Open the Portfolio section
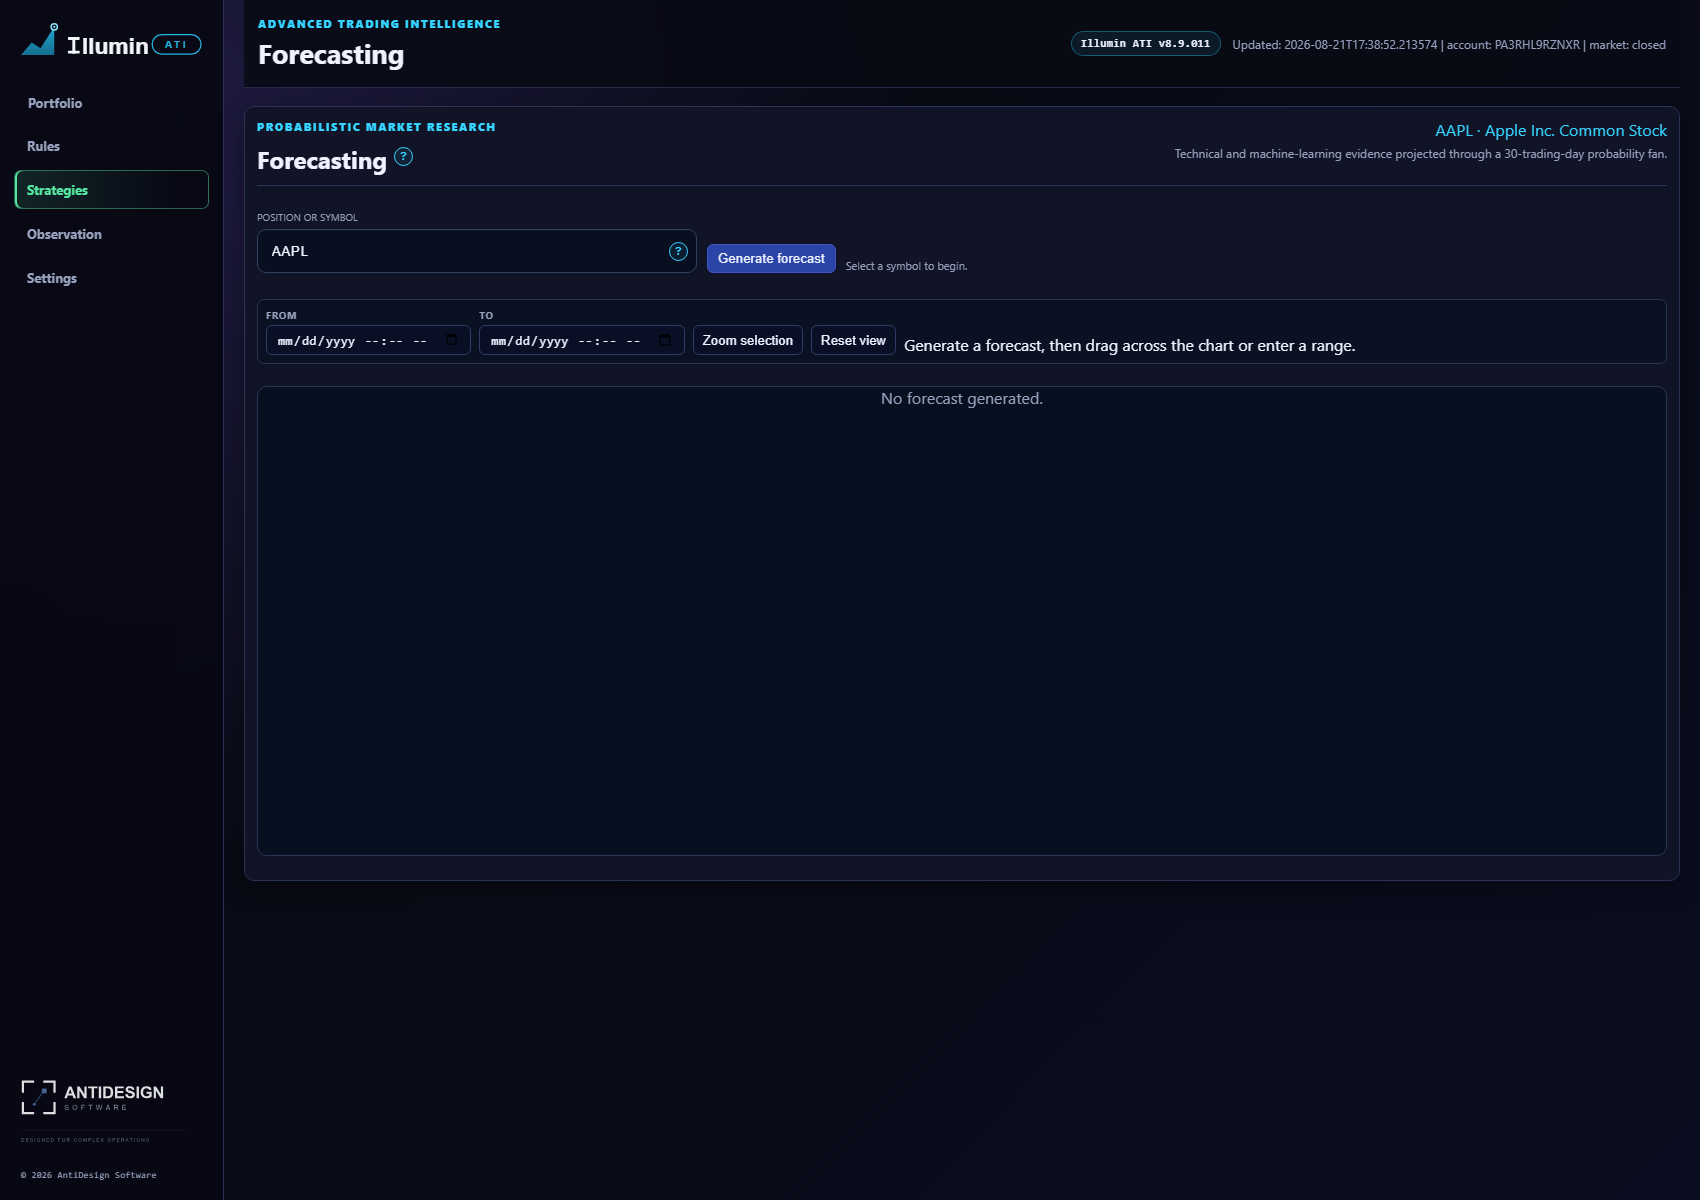 point(55,103)
